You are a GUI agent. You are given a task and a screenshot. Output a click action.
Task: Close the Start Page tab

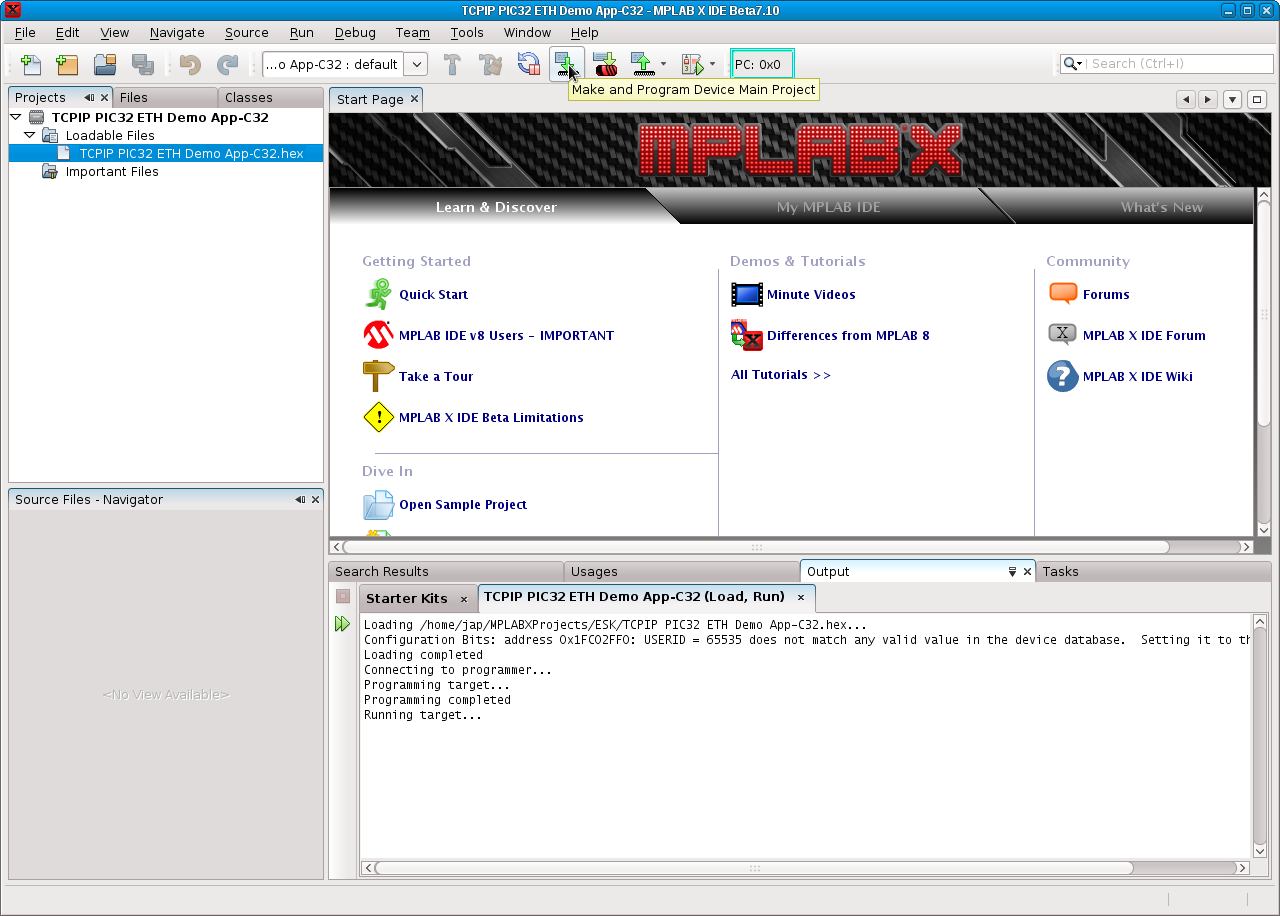click(x=414, y=99)
